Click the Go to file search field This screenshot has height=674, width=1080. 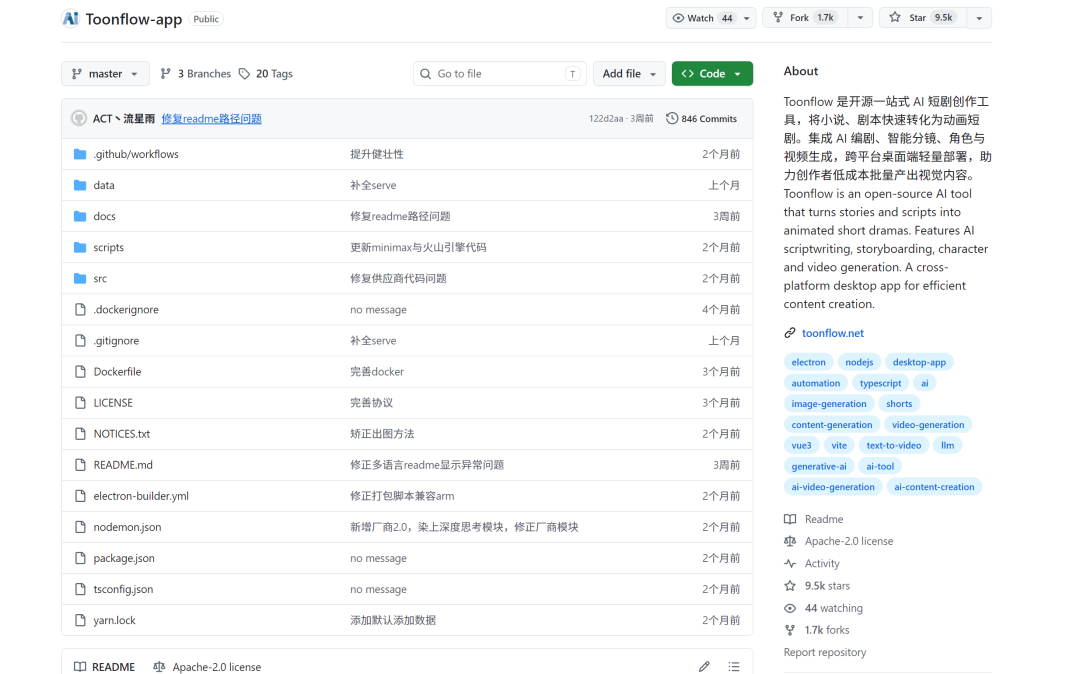499,74
